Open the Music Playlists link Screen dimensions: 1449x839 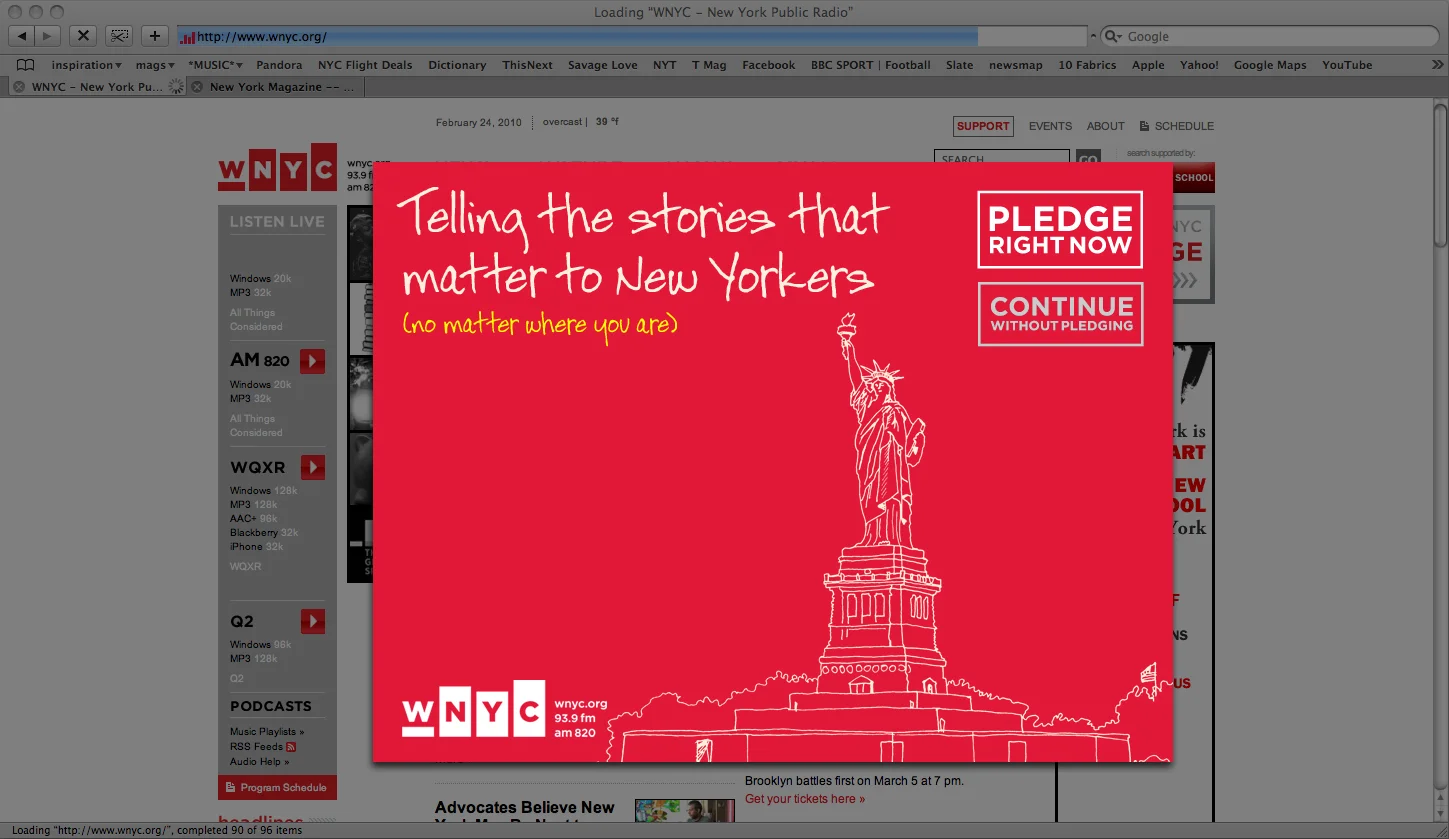(267, 732)
